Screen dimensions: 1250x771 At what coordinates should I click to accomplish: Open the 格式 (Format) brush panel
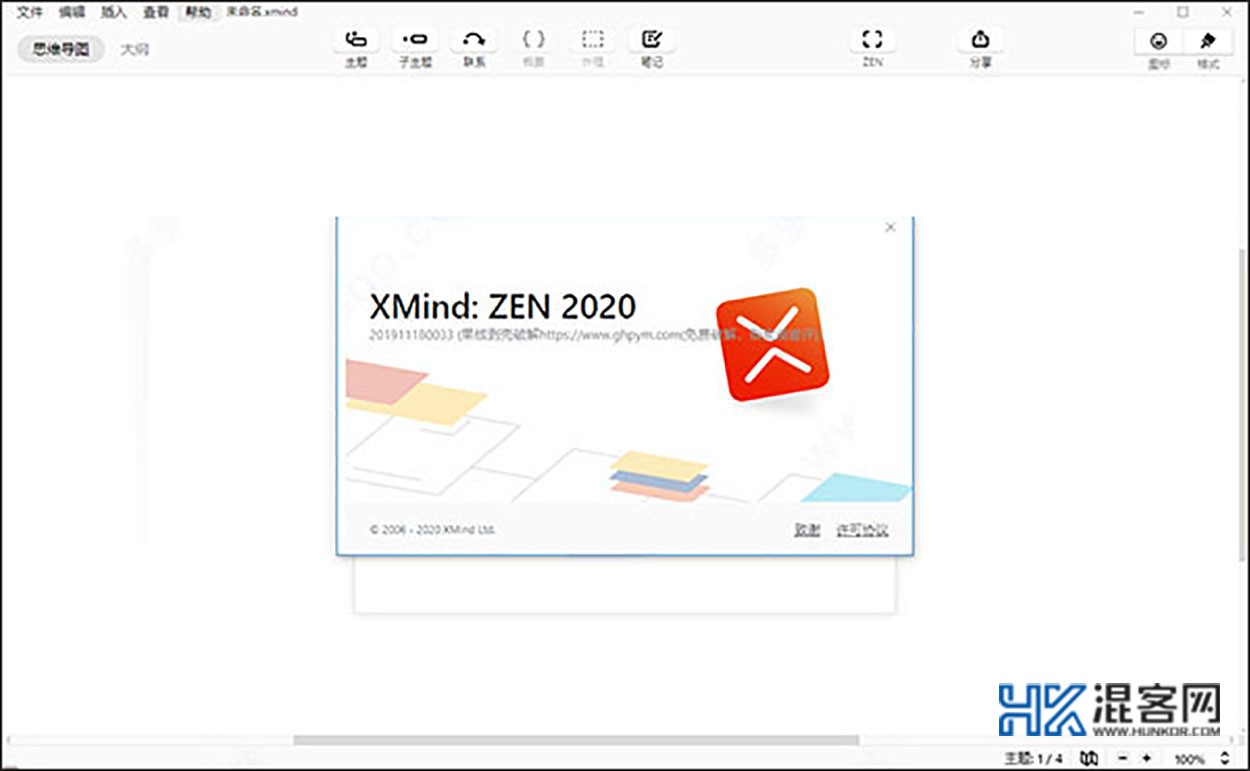click(x=1208, y=41)
